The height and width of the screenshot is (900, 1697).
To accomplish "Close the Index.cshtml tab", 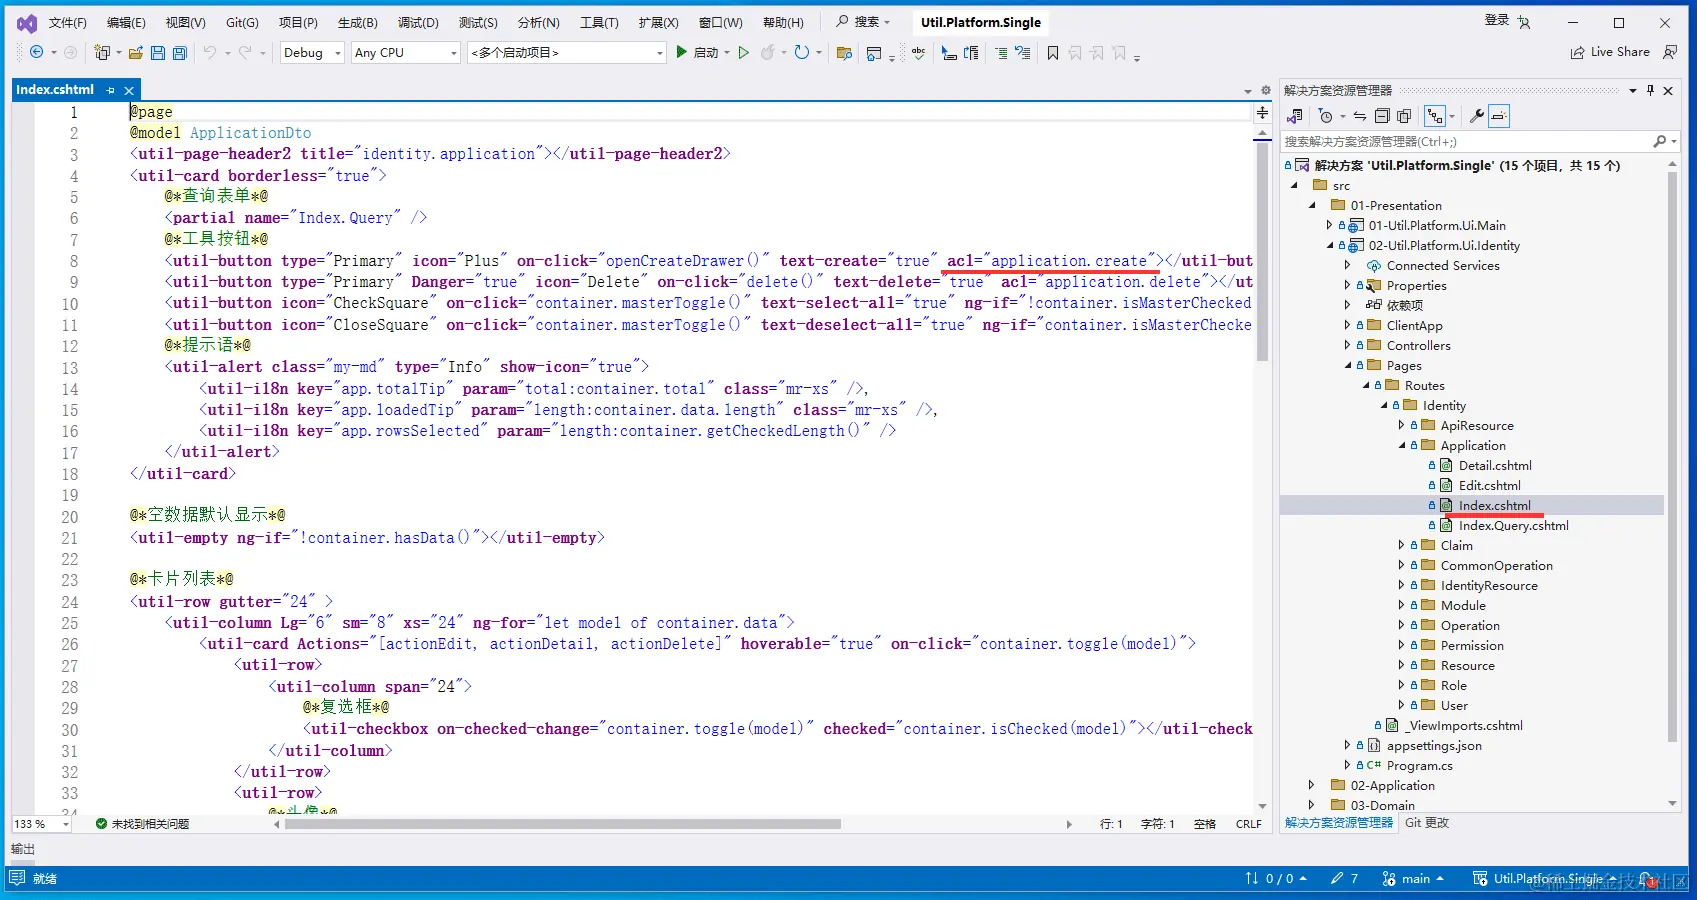I will pyautogui.click(x=129, y=90).
